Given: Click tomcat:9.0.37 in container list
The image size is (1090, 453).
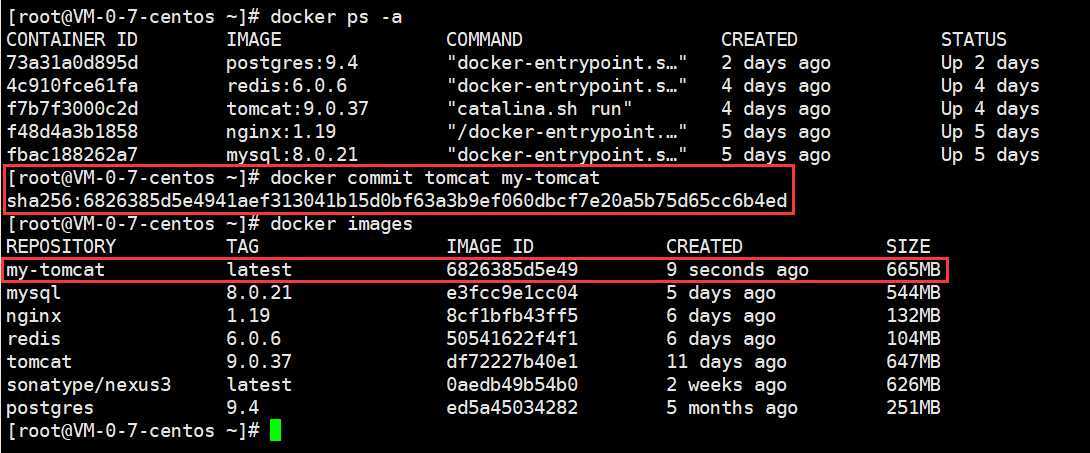Looking at the screenshot, I should point(298,109).
